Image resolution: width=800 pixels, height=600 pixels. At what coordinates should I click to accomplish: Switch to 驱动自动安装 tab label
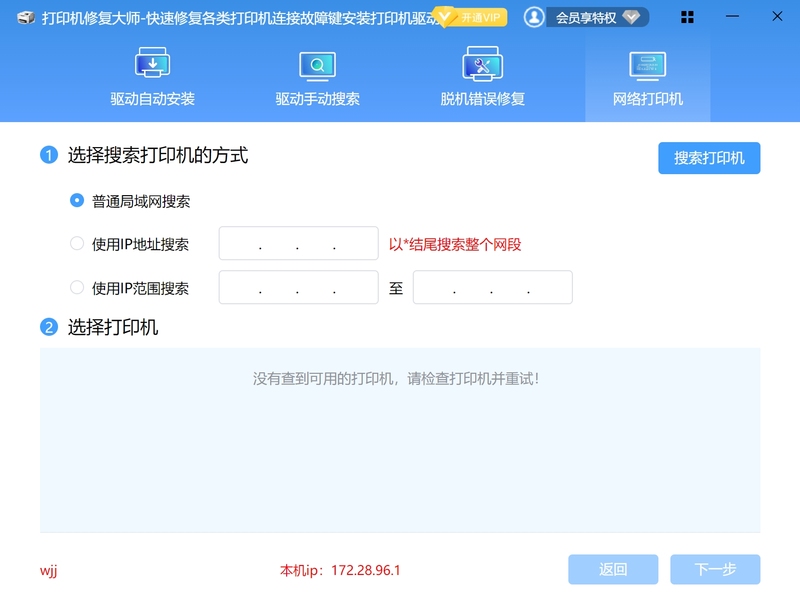point(153,99)
